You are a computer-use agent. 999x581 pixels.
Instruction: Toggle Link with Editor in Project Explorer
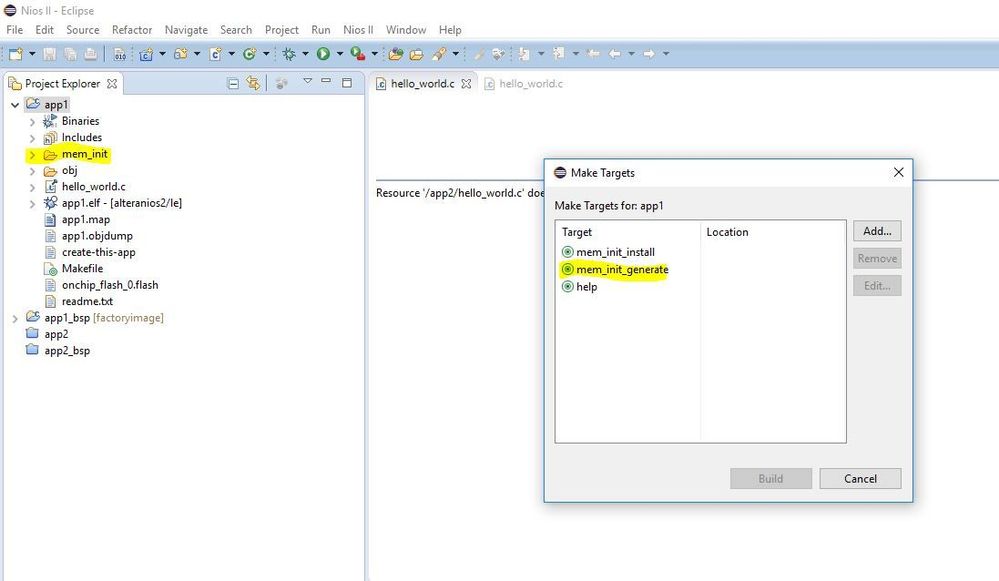coord(254,83)
